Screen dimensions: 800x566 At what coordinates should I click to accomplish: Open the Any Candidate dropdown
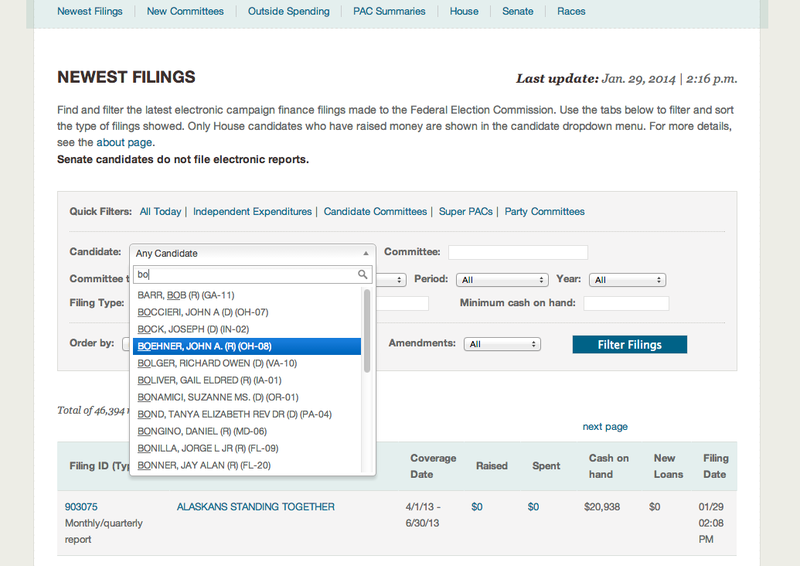(x=253, y=254)
